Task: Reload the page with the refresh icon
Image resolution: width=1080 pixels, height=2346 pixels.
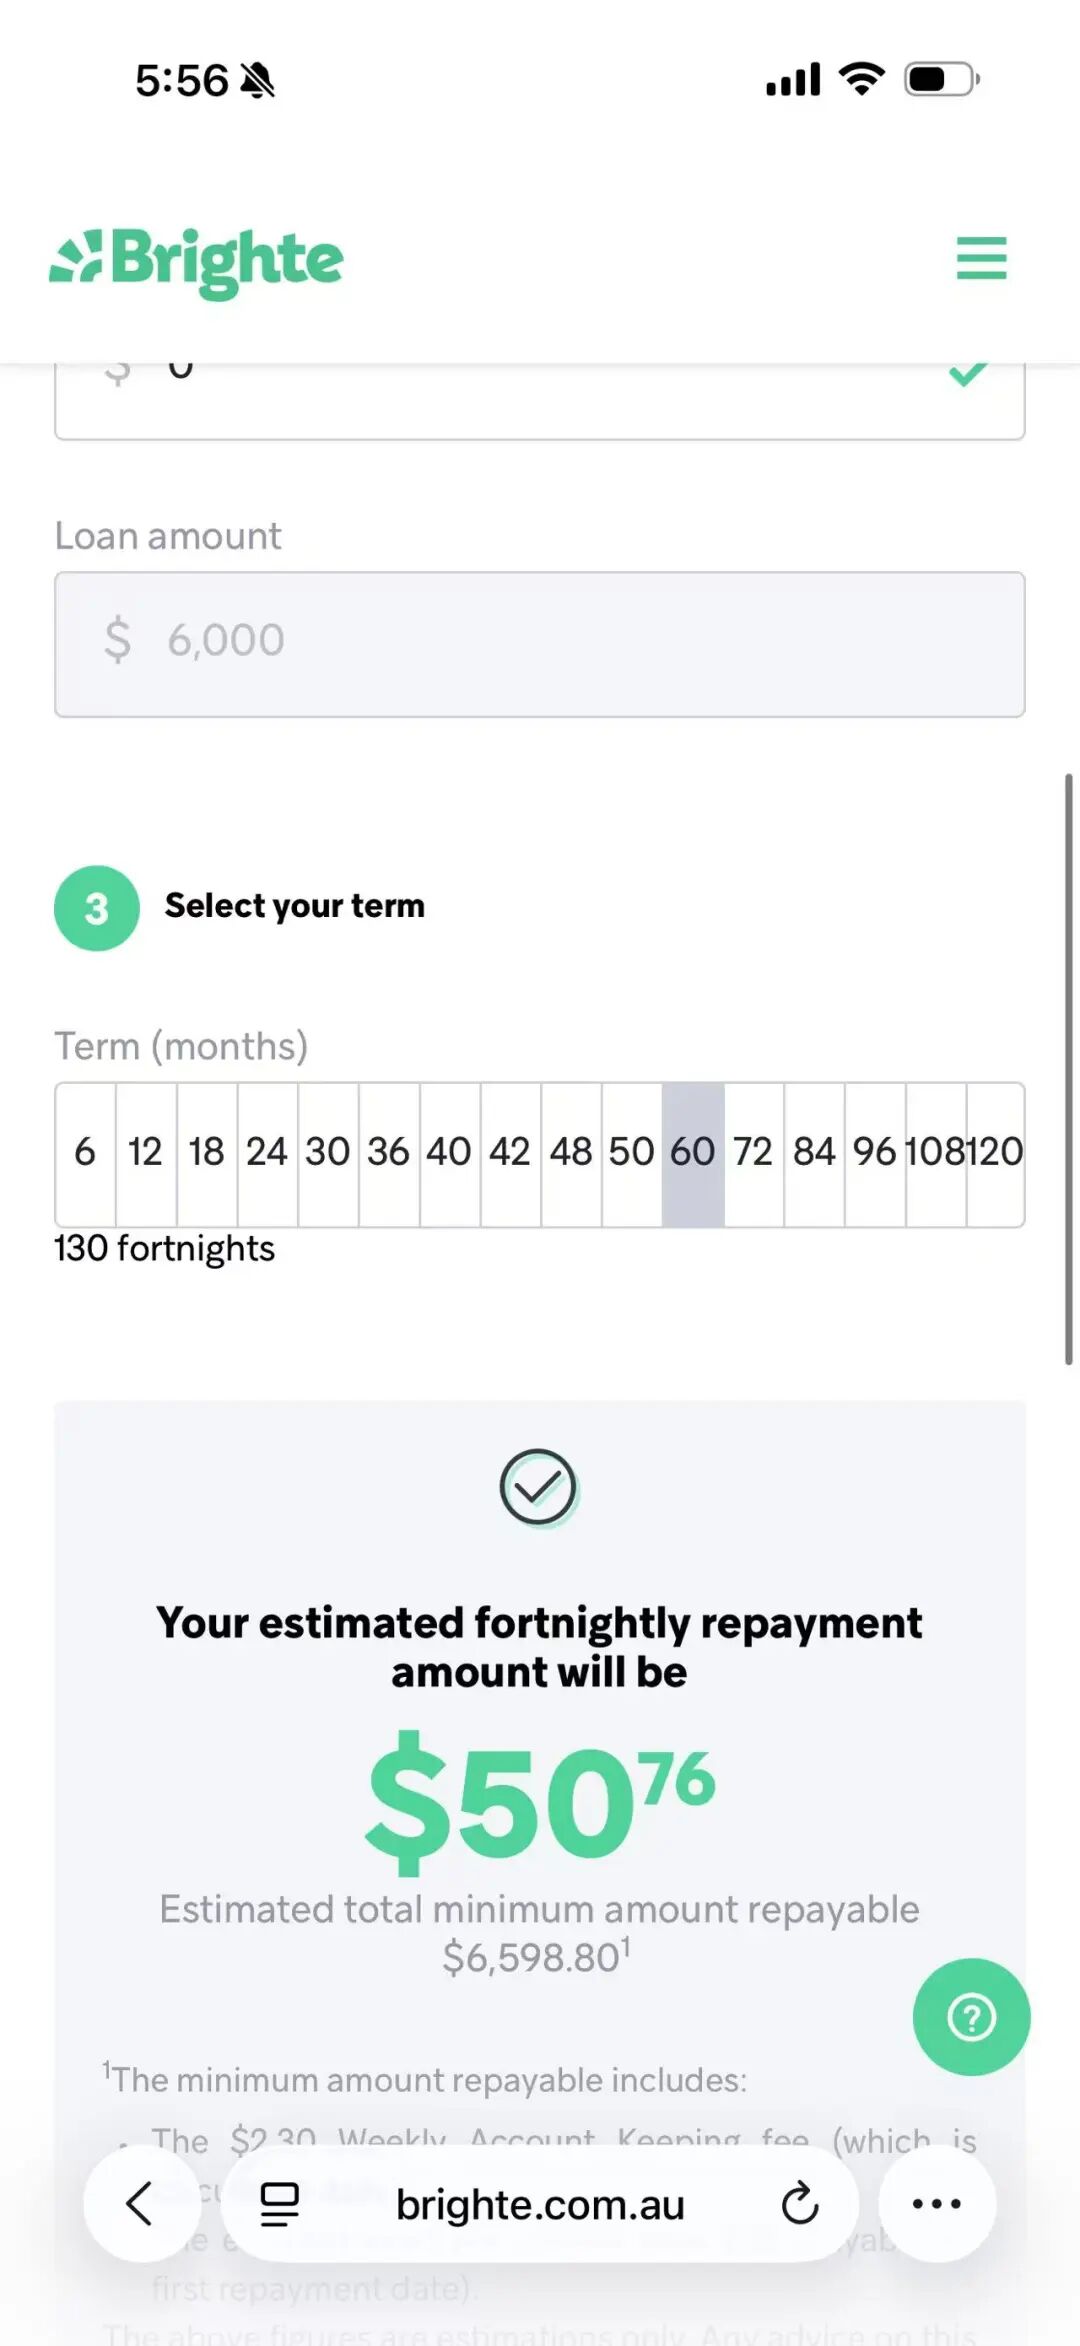Action: click(800, 2203)
